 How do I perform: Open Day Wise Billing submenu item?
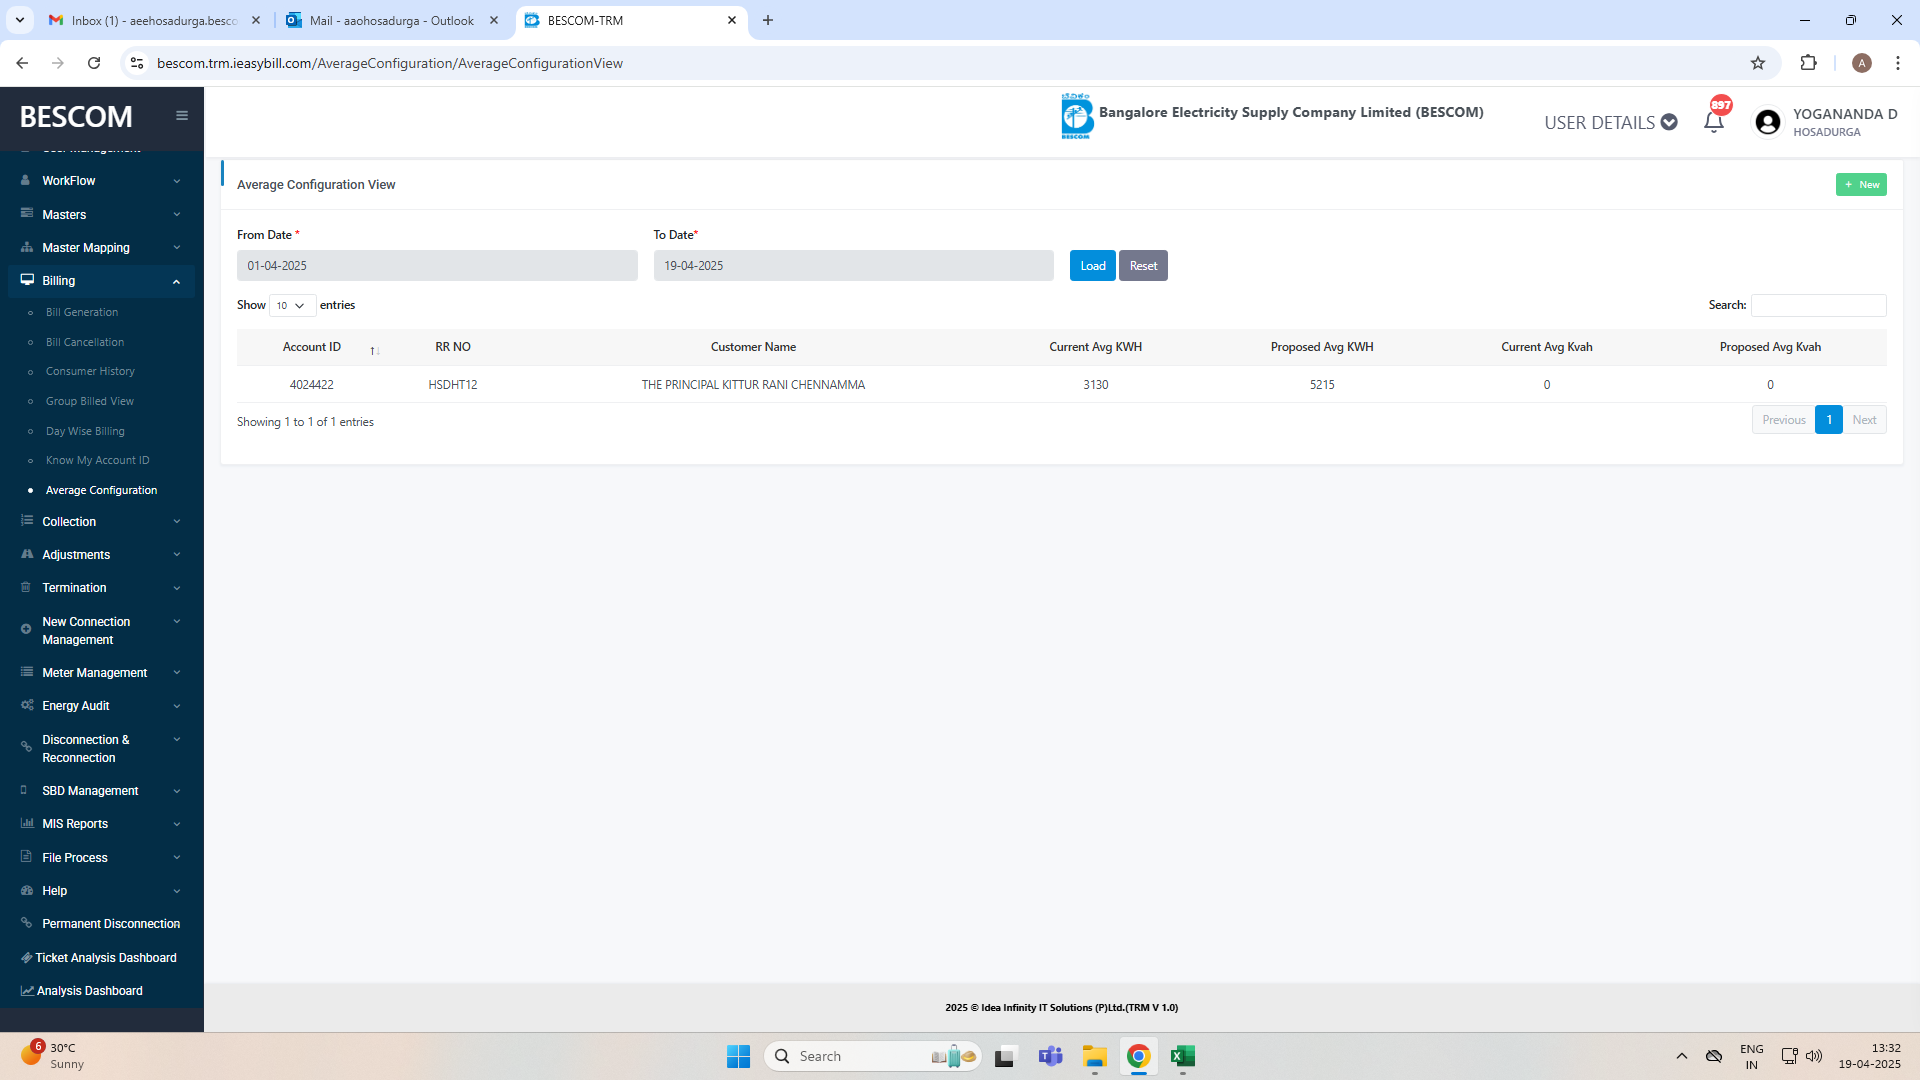point(85,431)
